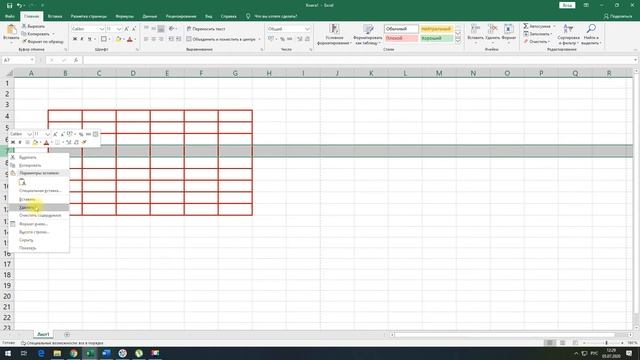
Task: Open the Разметка страницы ribbon tab
Action: 89,16
